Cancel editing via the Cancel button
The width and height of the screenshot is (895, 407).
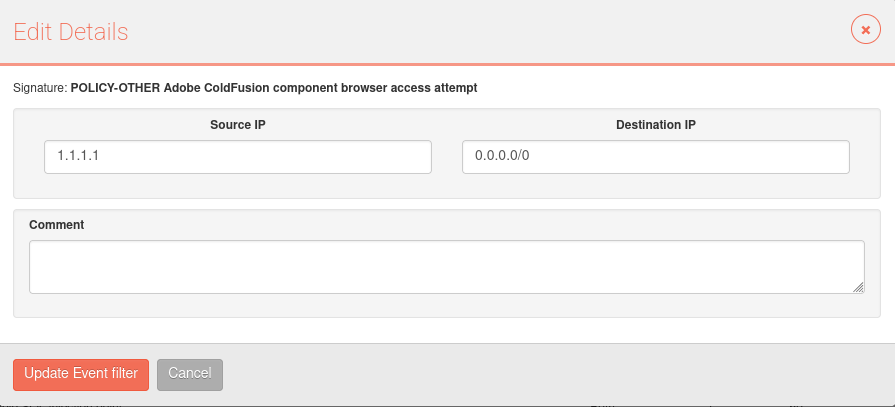click(x=190, y=375)
